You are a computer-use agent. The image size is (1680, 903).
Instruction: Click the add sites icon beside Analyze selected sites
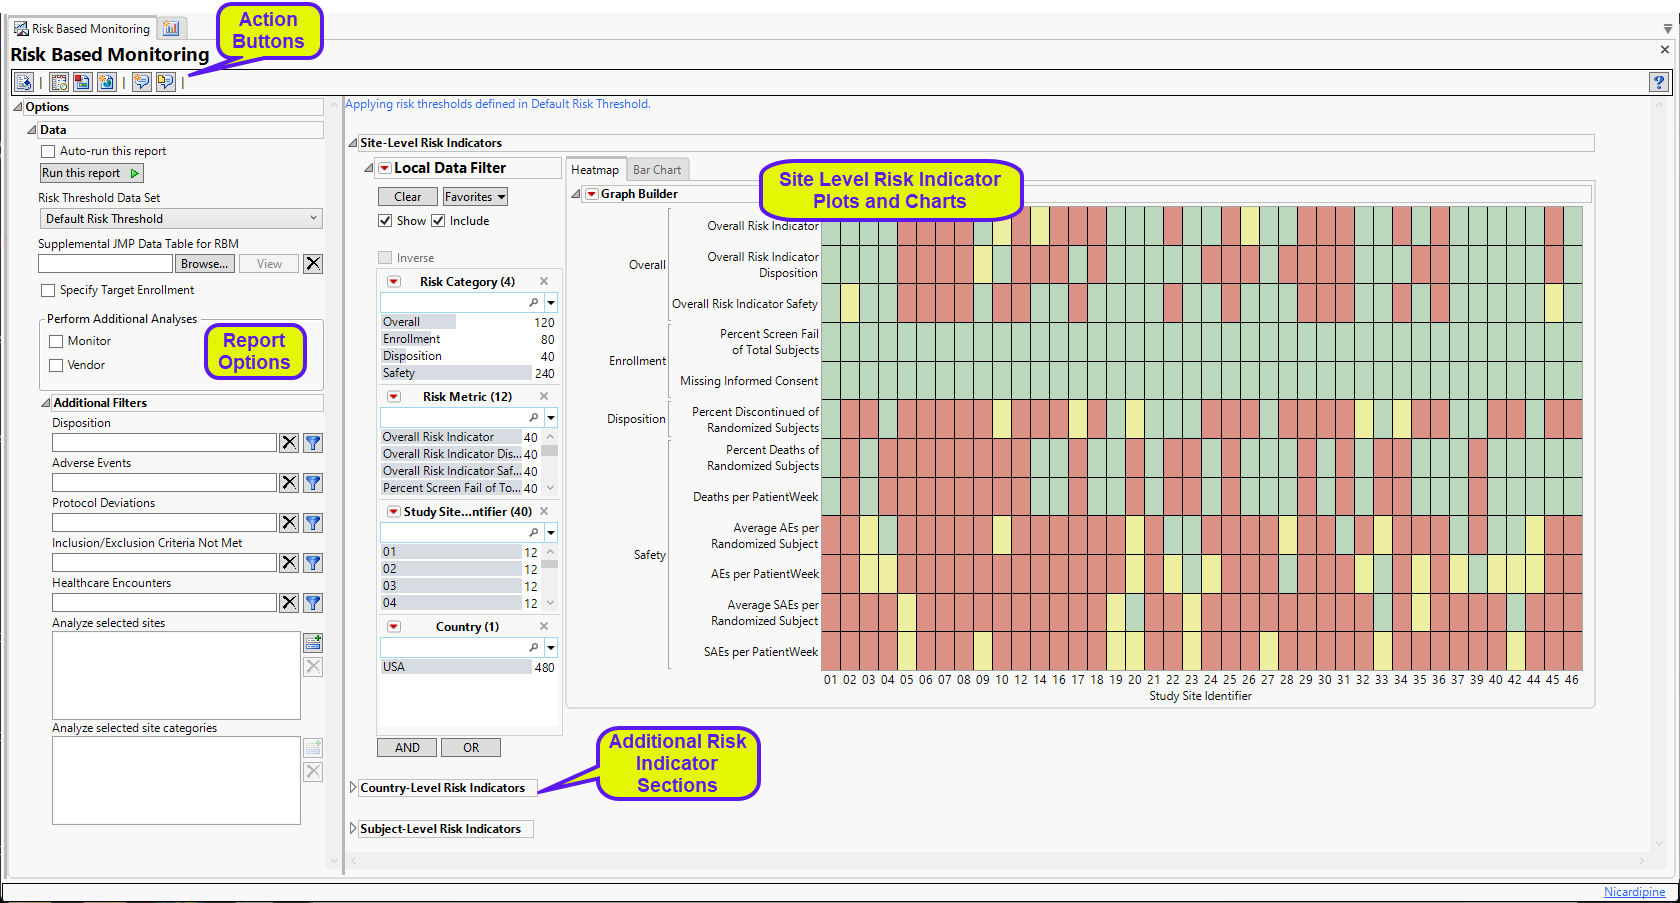click(313, 643)
